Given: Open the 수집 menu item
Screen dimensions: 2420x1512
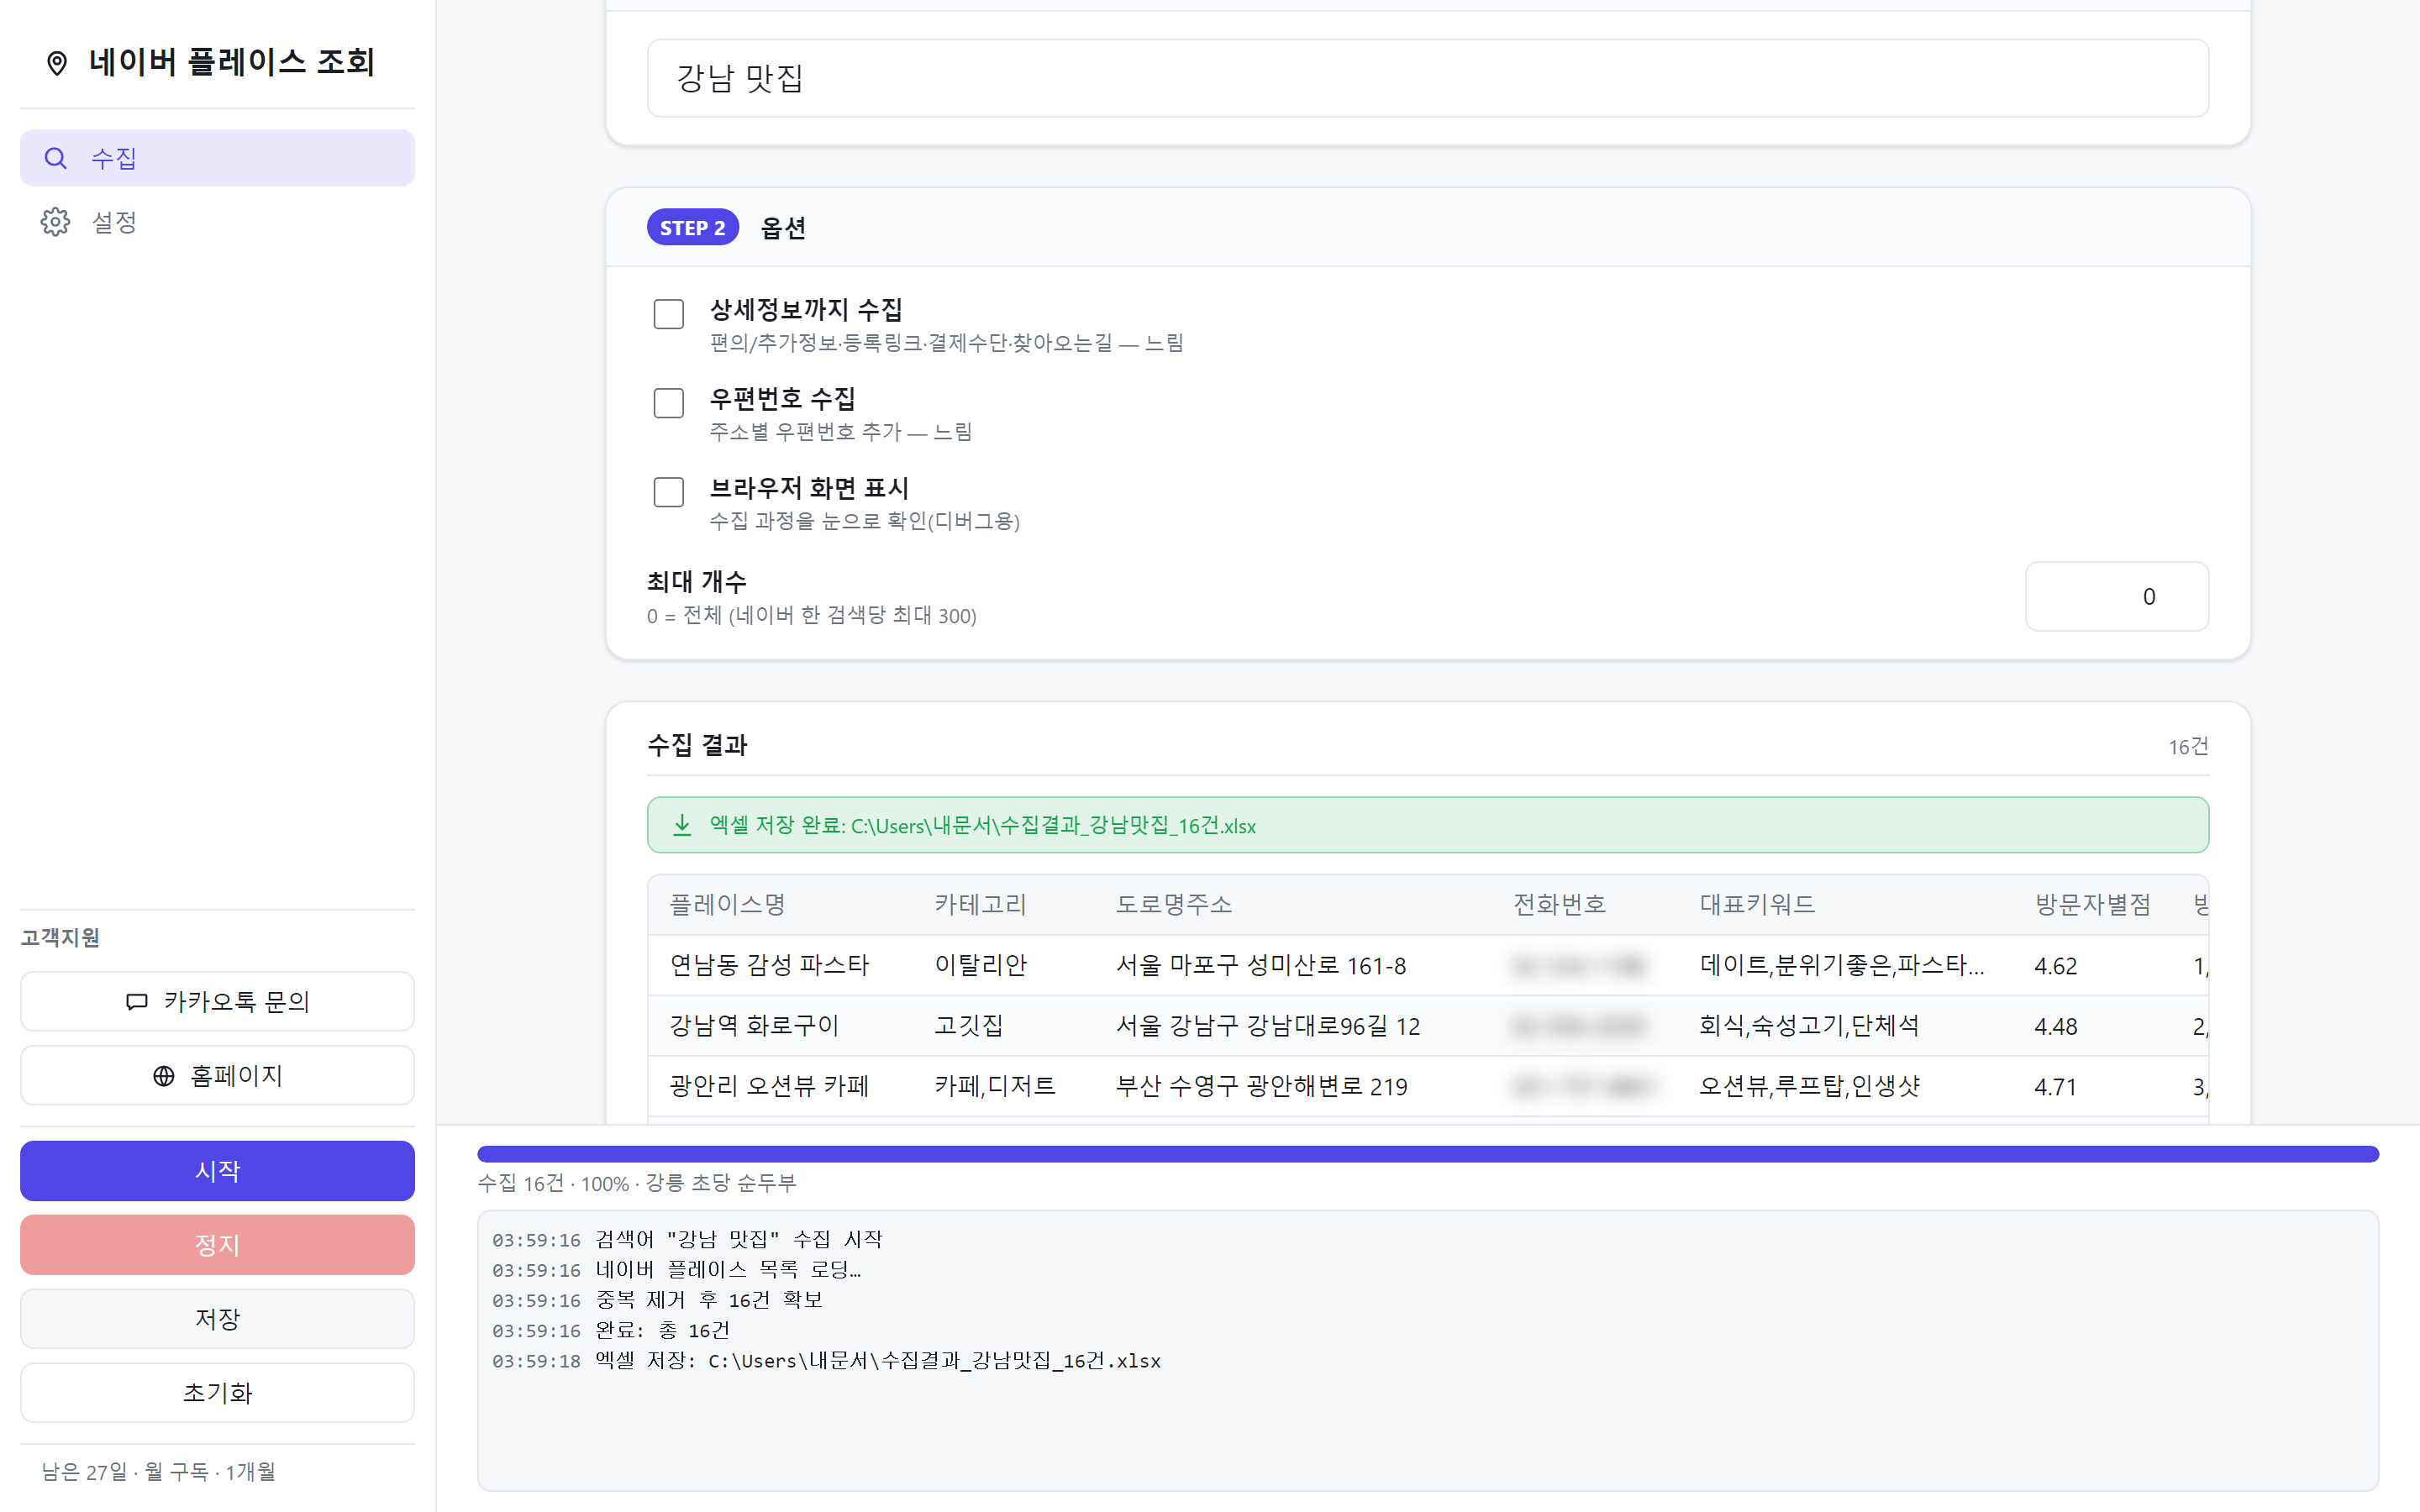Looking at the screenshot, I should pos(217,158).
